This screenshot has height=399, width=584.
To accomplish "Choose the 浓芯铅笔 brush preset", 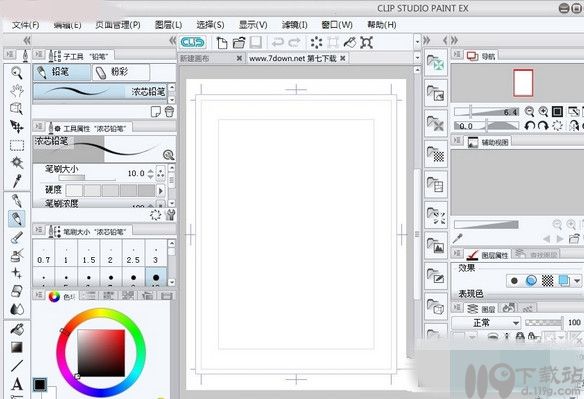I will pyautogui.click(x=100, y=91).
